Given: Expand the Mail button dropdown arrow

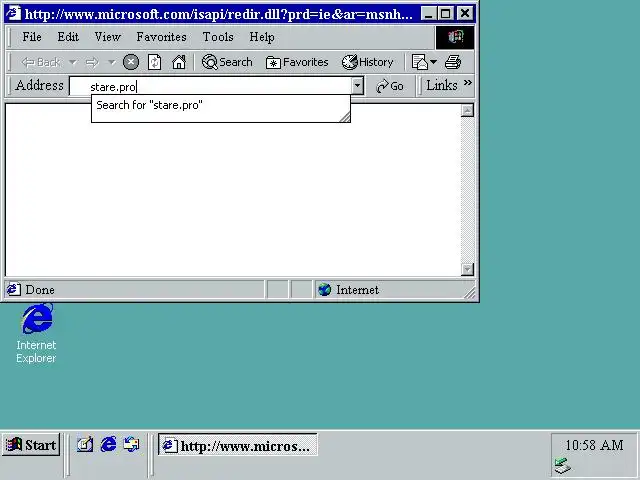Looking at the screenshot, I should pyautogui.click(x=433, y=62).
